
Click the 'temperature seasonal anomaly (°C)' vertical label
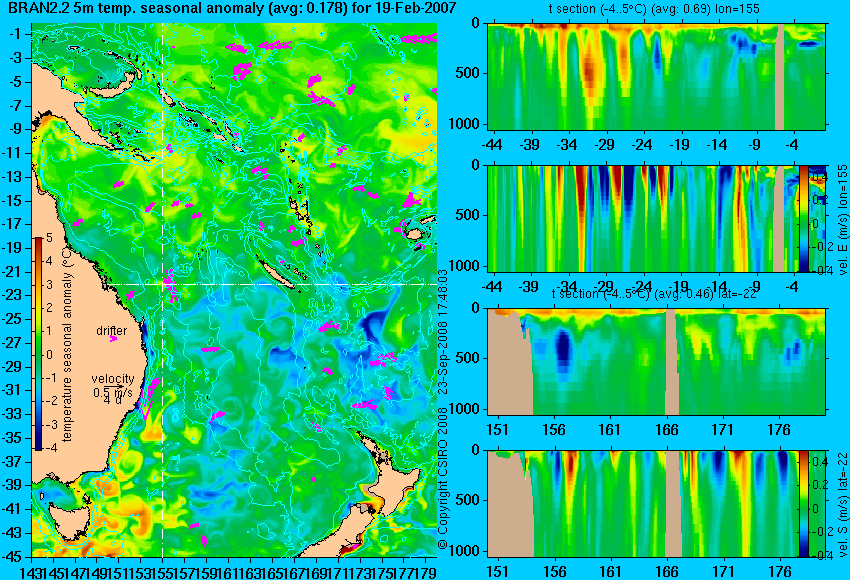pyautogui.click(x=67, y=345)
